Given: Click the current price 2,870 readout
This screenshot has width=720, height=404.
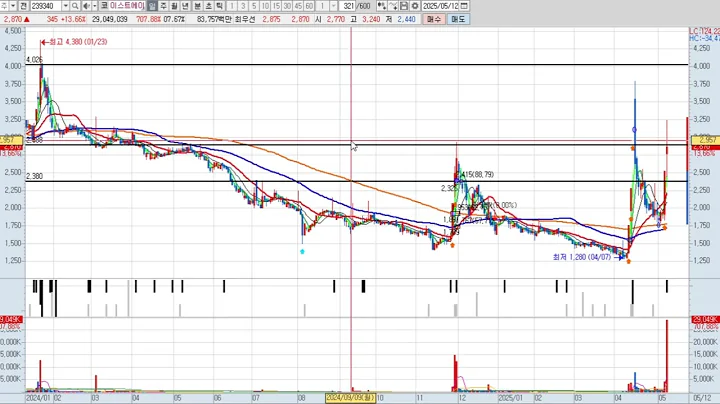Looking at the screenshot, I should point(12,19).
